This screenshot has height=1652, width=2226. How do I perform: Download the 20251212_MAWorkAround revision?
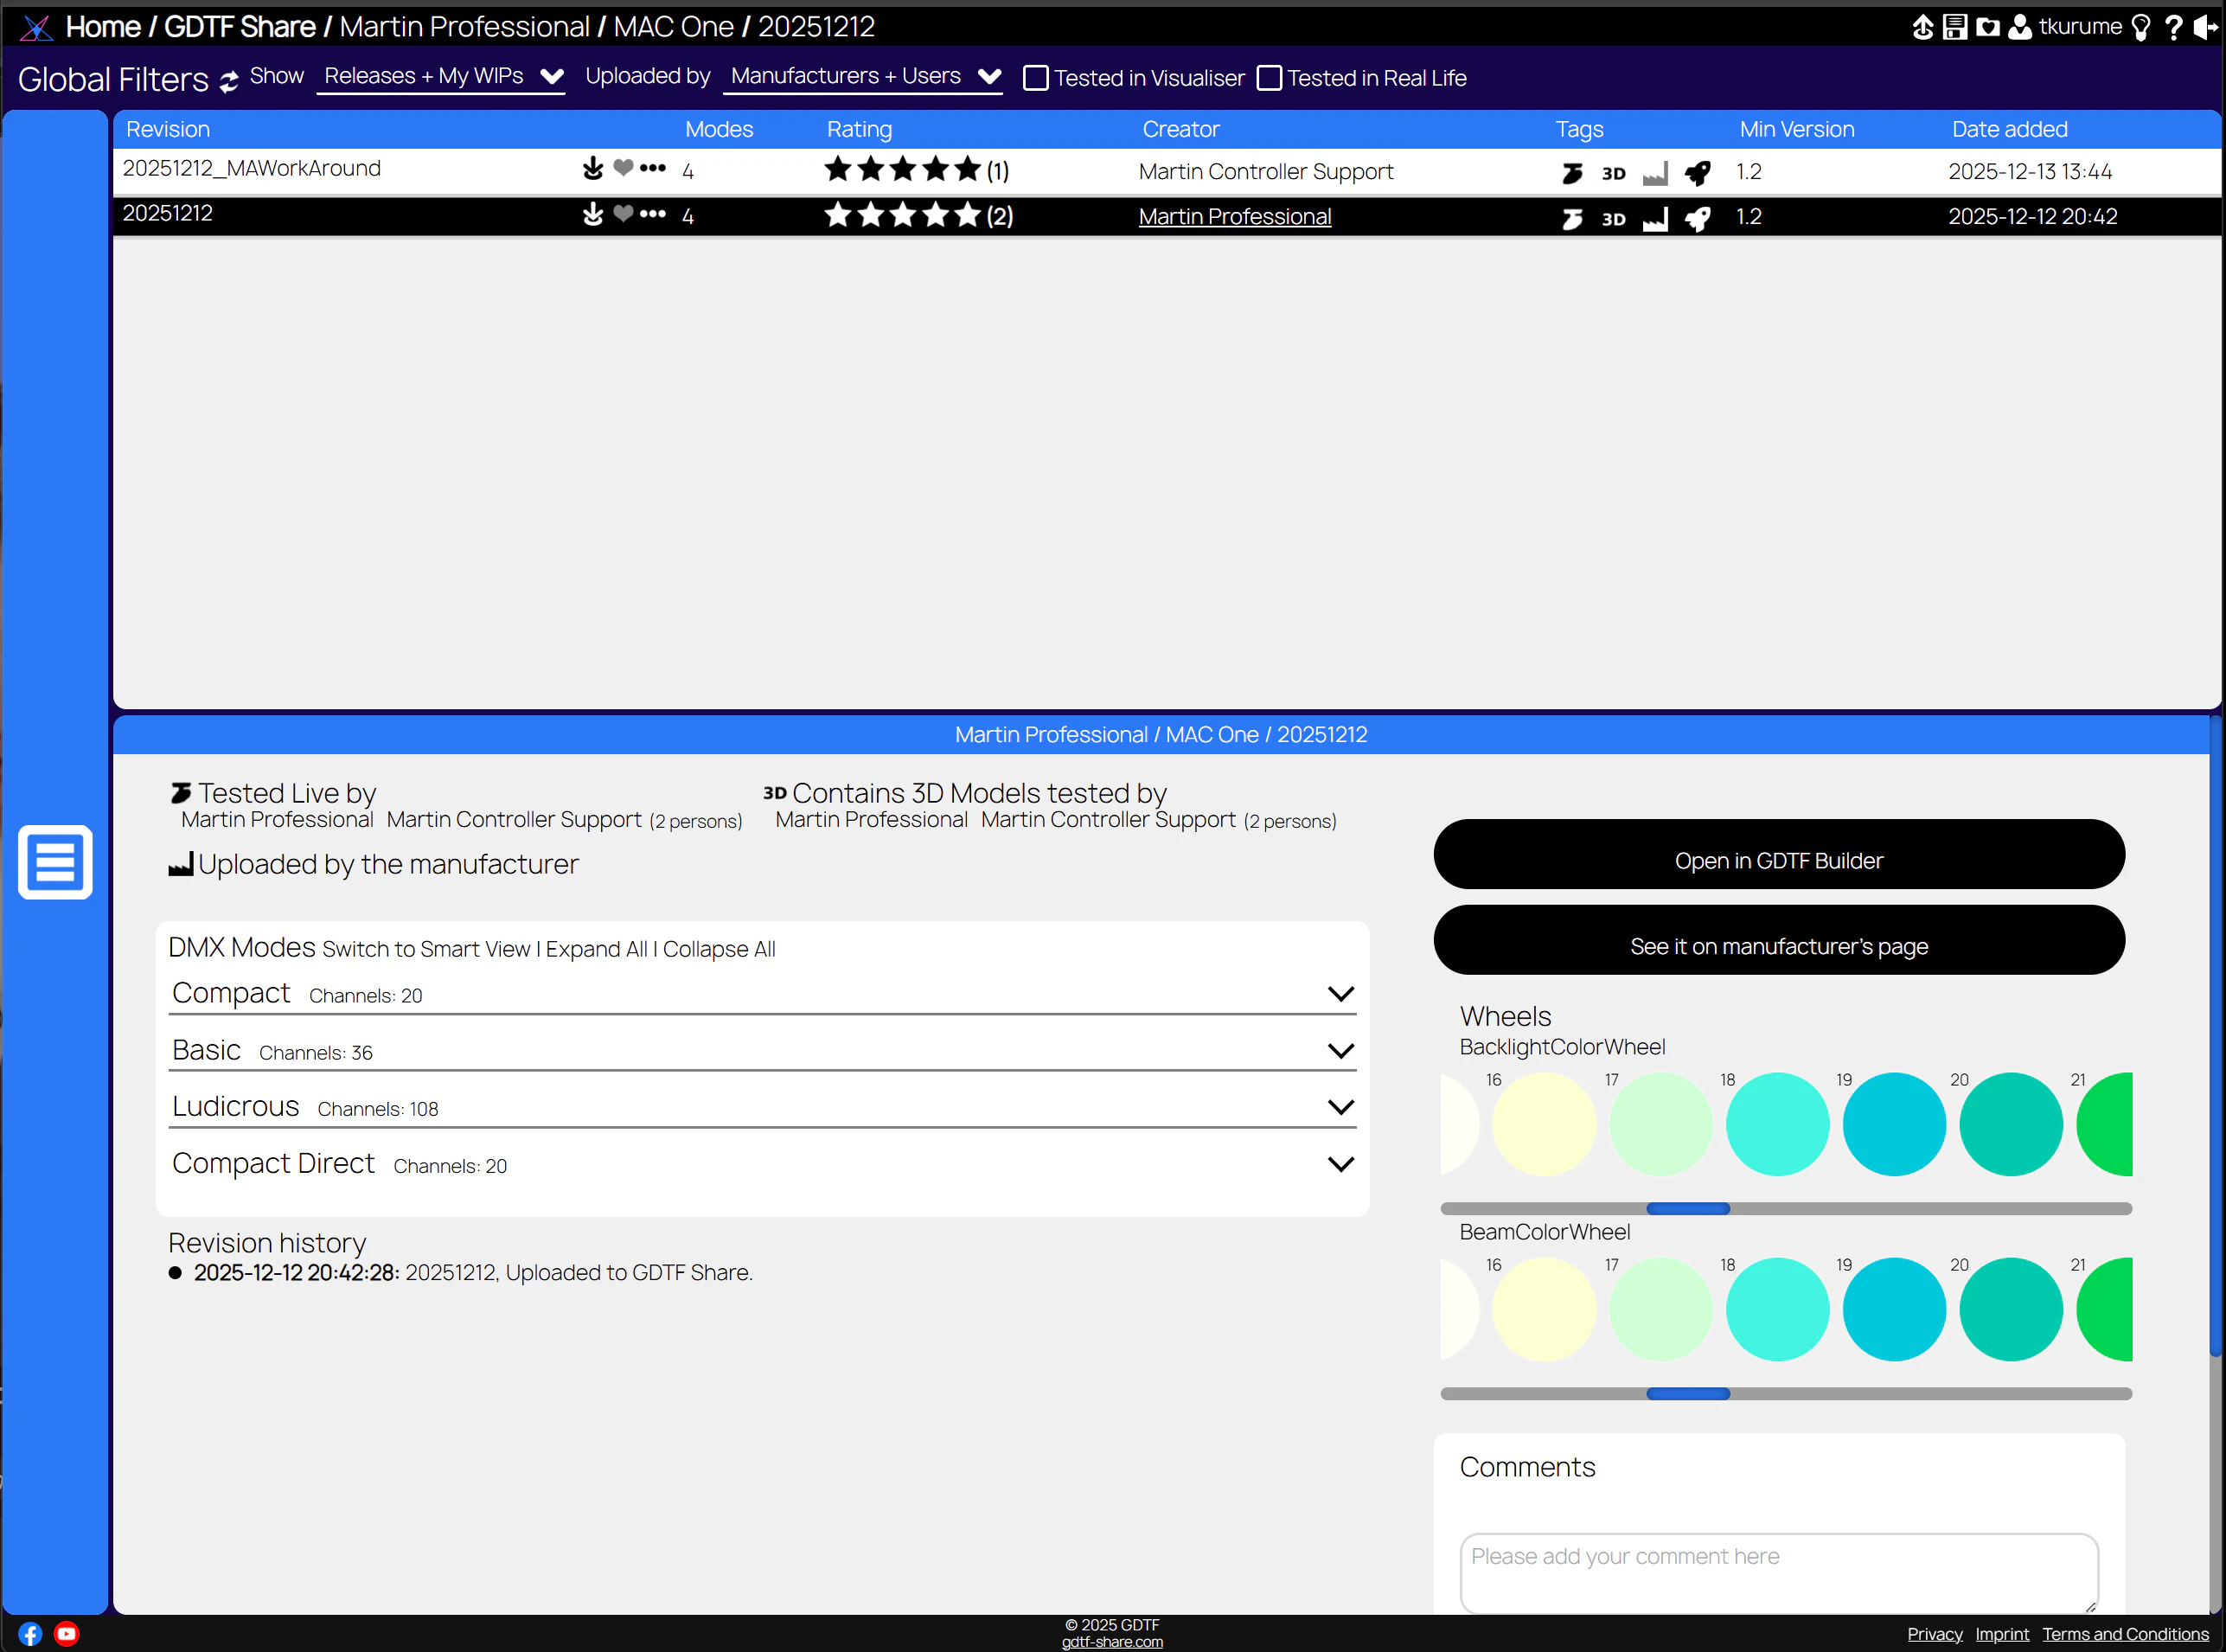(593, 168)
